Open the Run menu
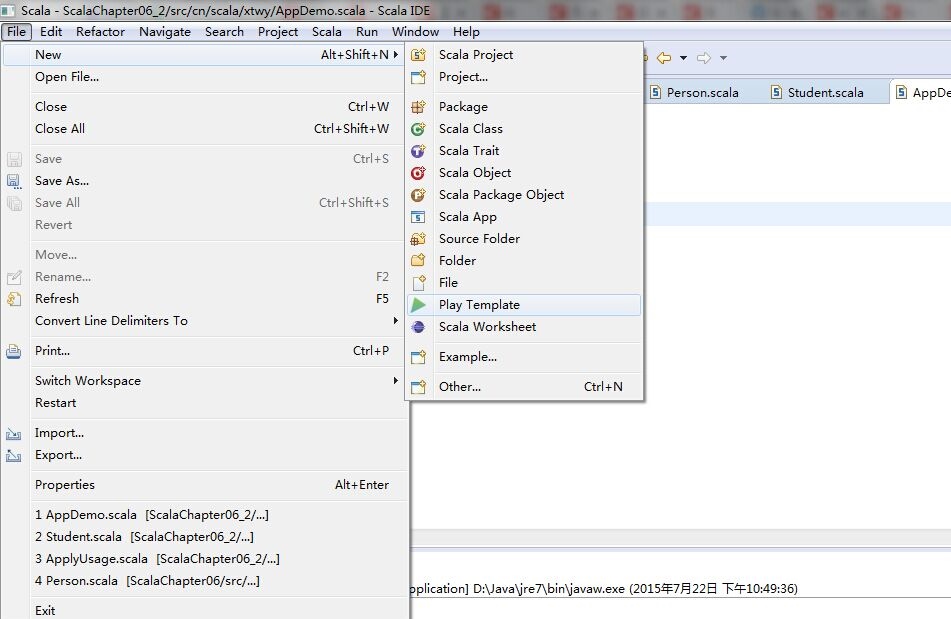This screenshot has width=951, height=619. [x=367, y=32]
